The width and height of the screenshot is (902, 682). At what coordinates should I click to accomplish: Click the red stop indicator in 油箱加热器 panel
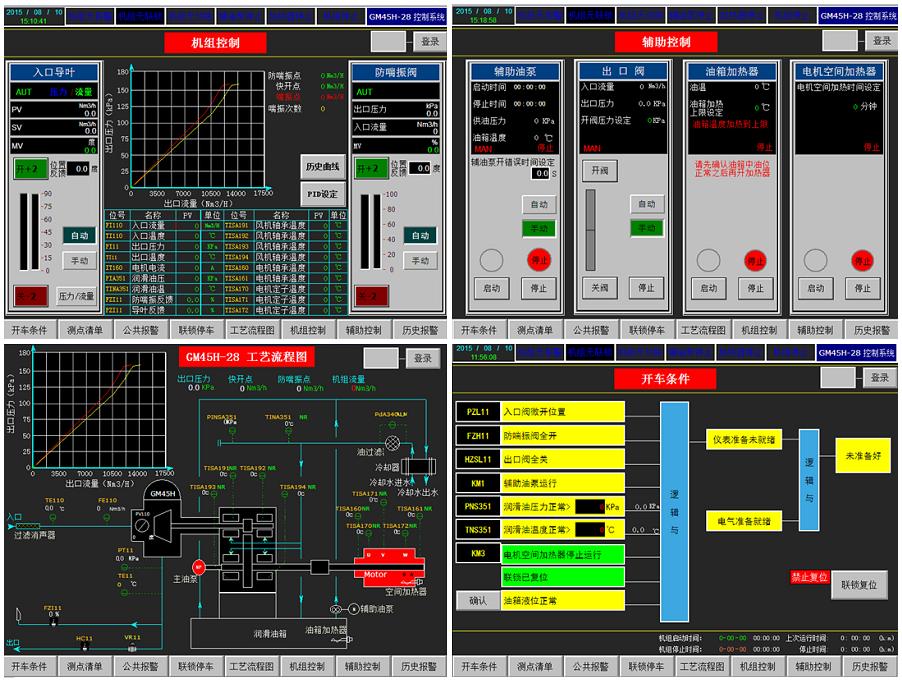pos(753,260)
